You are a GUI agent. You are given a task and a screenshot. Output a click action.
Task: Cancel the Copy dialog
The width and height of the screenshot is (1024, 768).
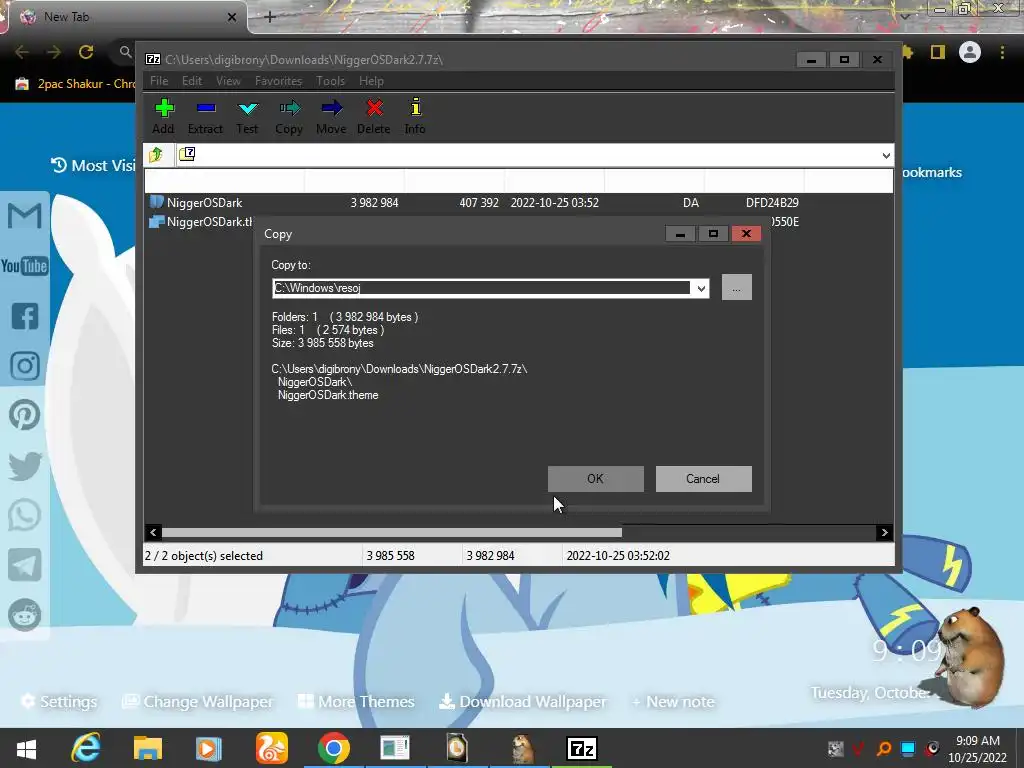click(x=703, y=479)
